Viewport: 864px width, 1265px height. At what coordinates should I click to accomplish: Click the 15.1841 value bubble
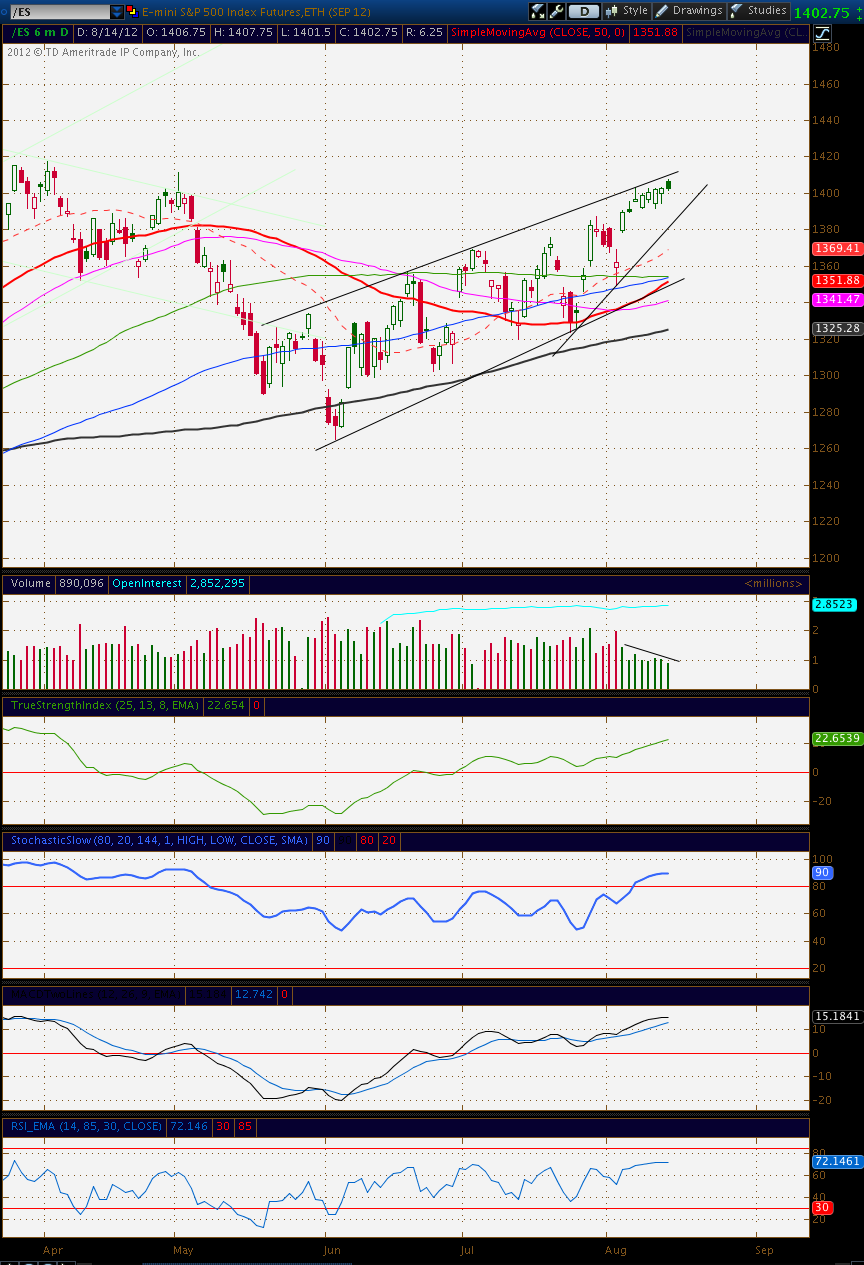[x=837, y=1016]
